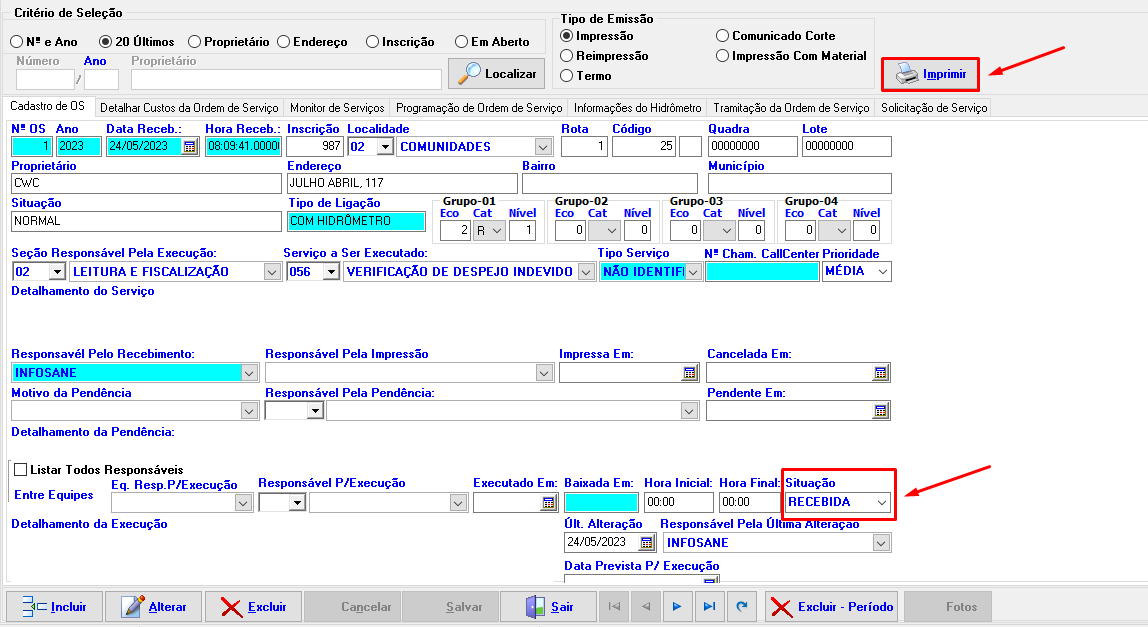Open the Executado Em calendar icon
This screenshot has width=1148, height=627.
(549, 503)
